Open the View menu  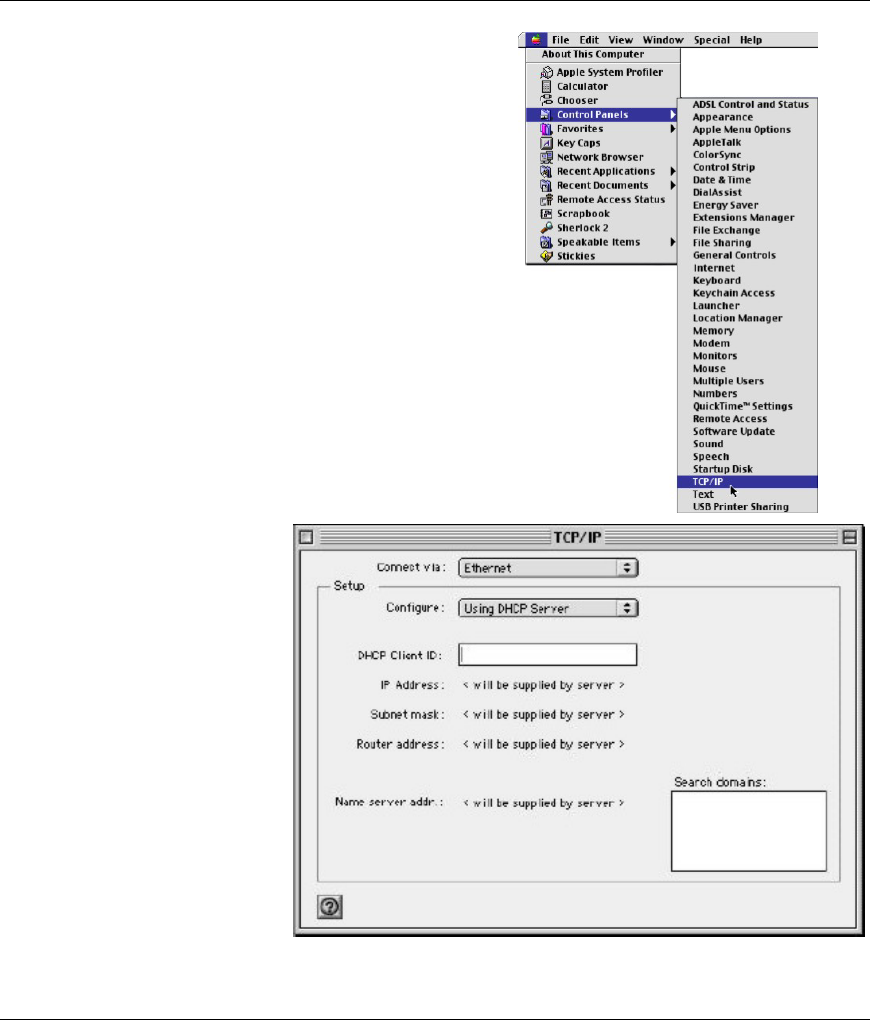(x=620, y=40)
